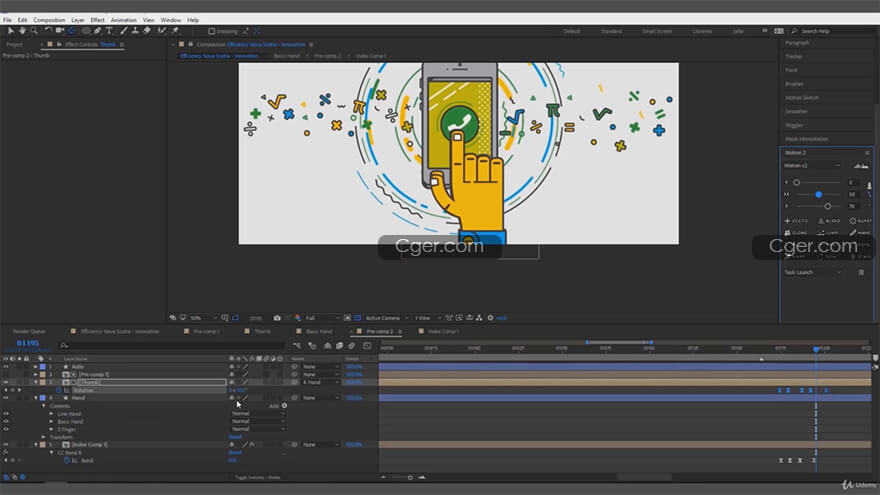880x495 pixels.
Task: Select the Type text tool
Action: [109, 31]
